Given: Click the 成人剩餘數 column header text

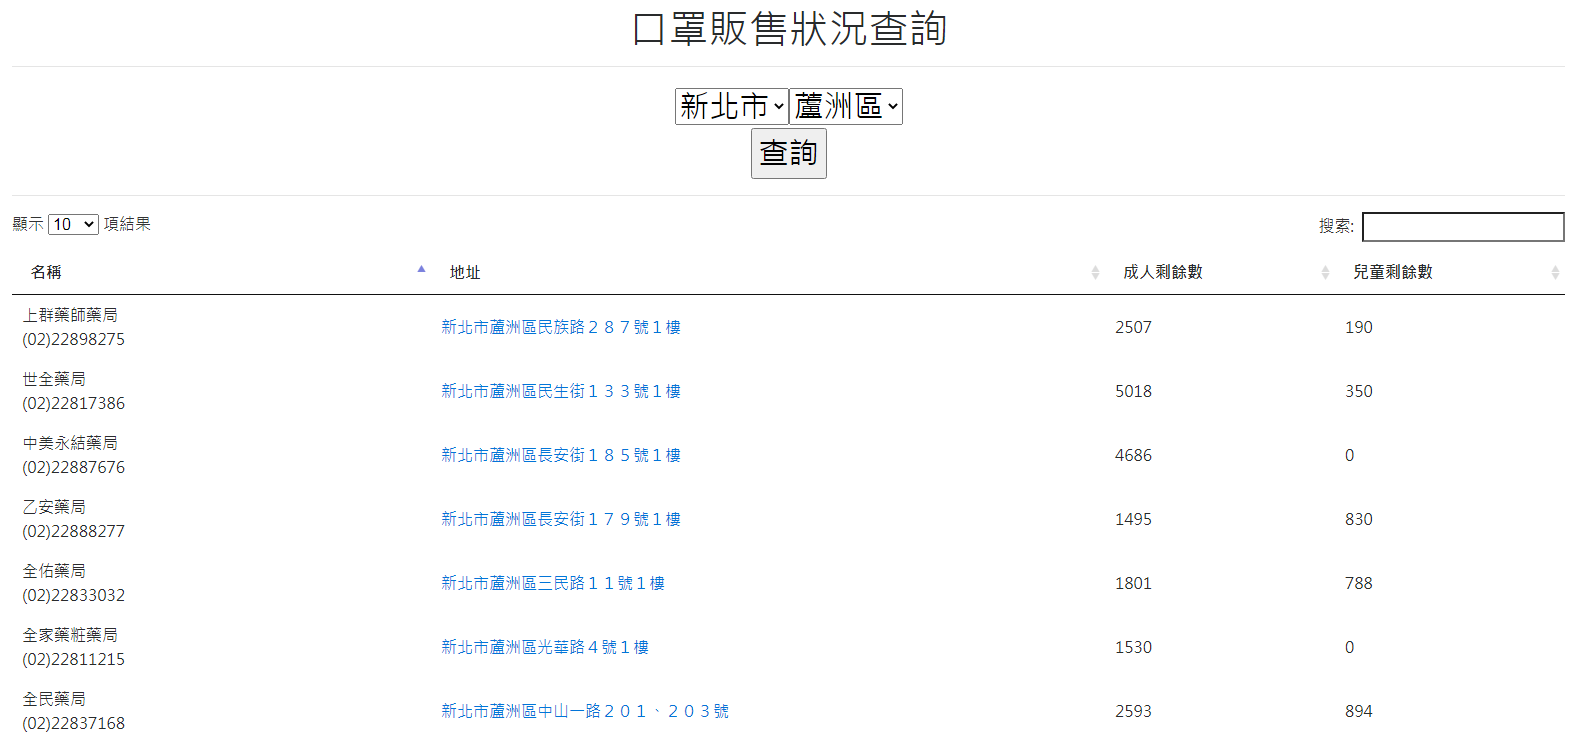Looking at the screenshot, I should click(1162, 272).
